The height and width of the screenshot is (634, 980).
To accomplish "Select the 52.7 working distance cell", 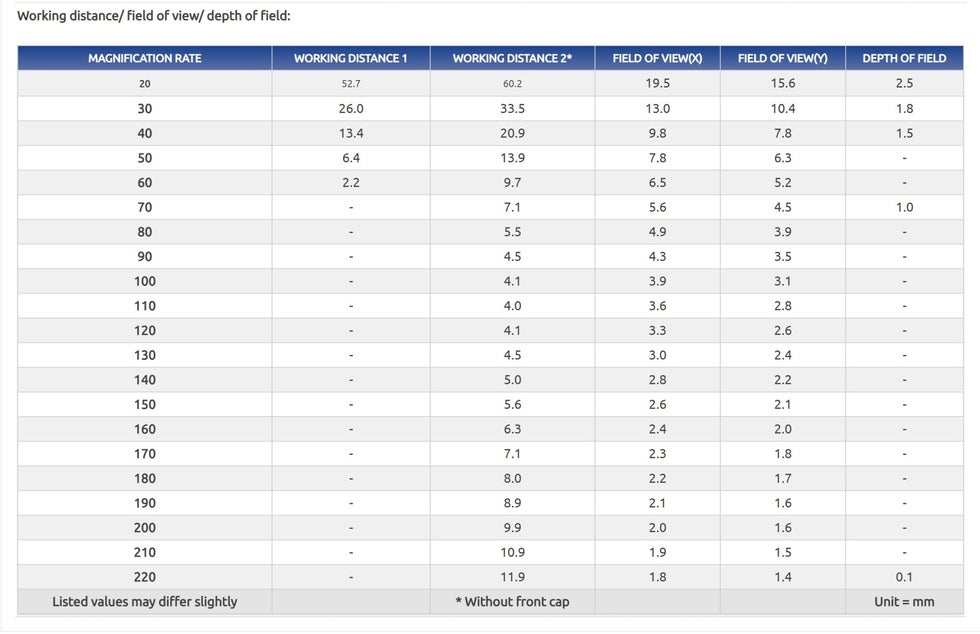I will pos(351,84).
